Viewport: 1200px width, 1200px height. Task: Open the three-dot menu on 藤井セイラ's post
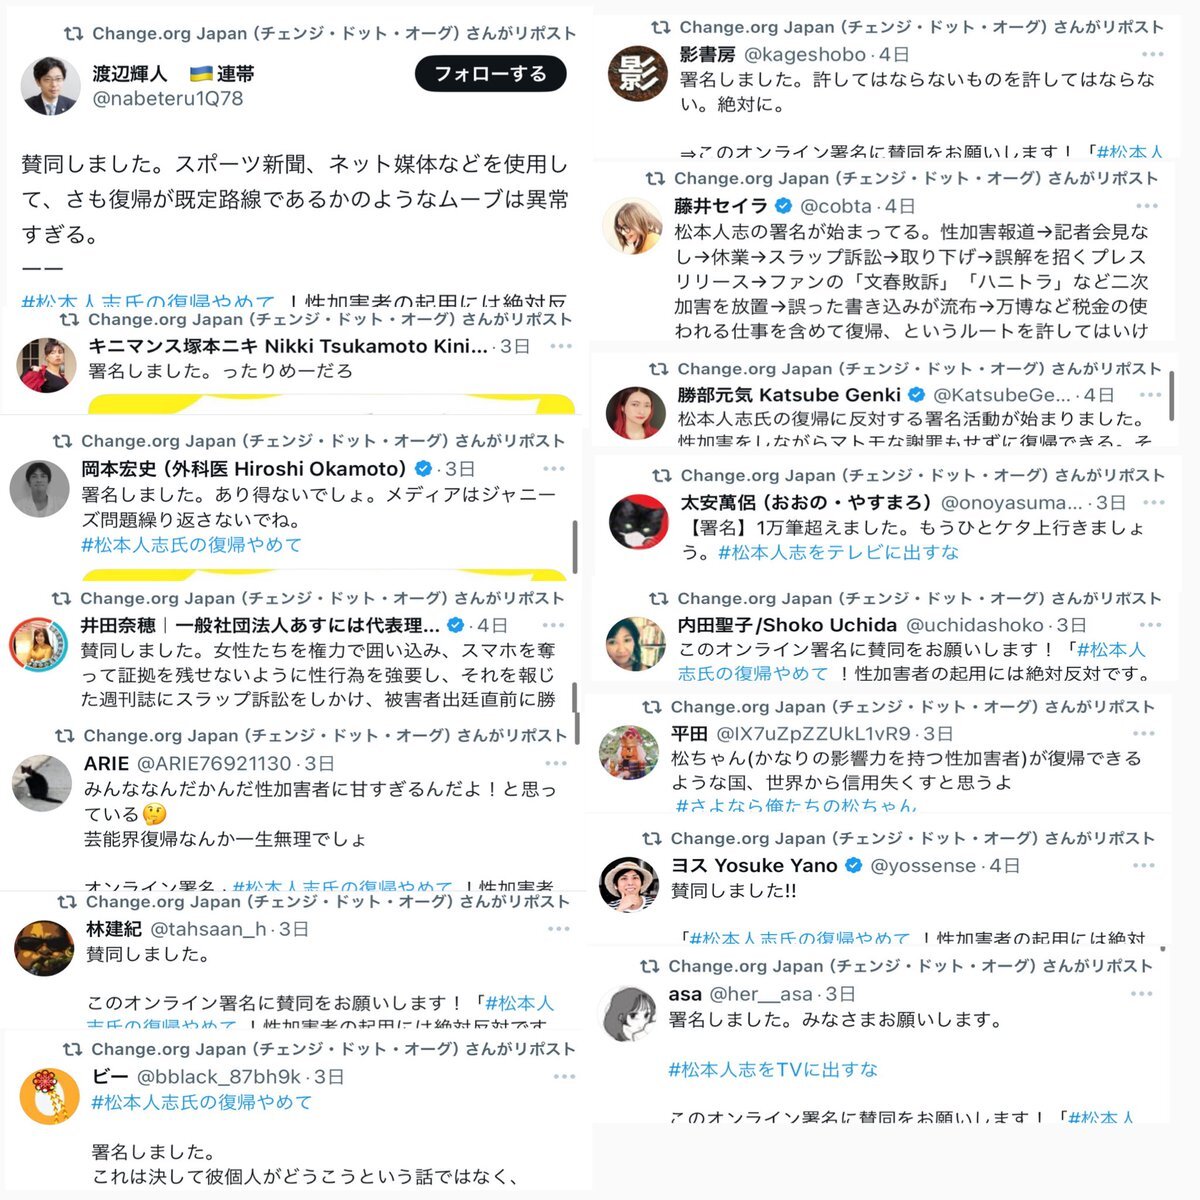1147,206
